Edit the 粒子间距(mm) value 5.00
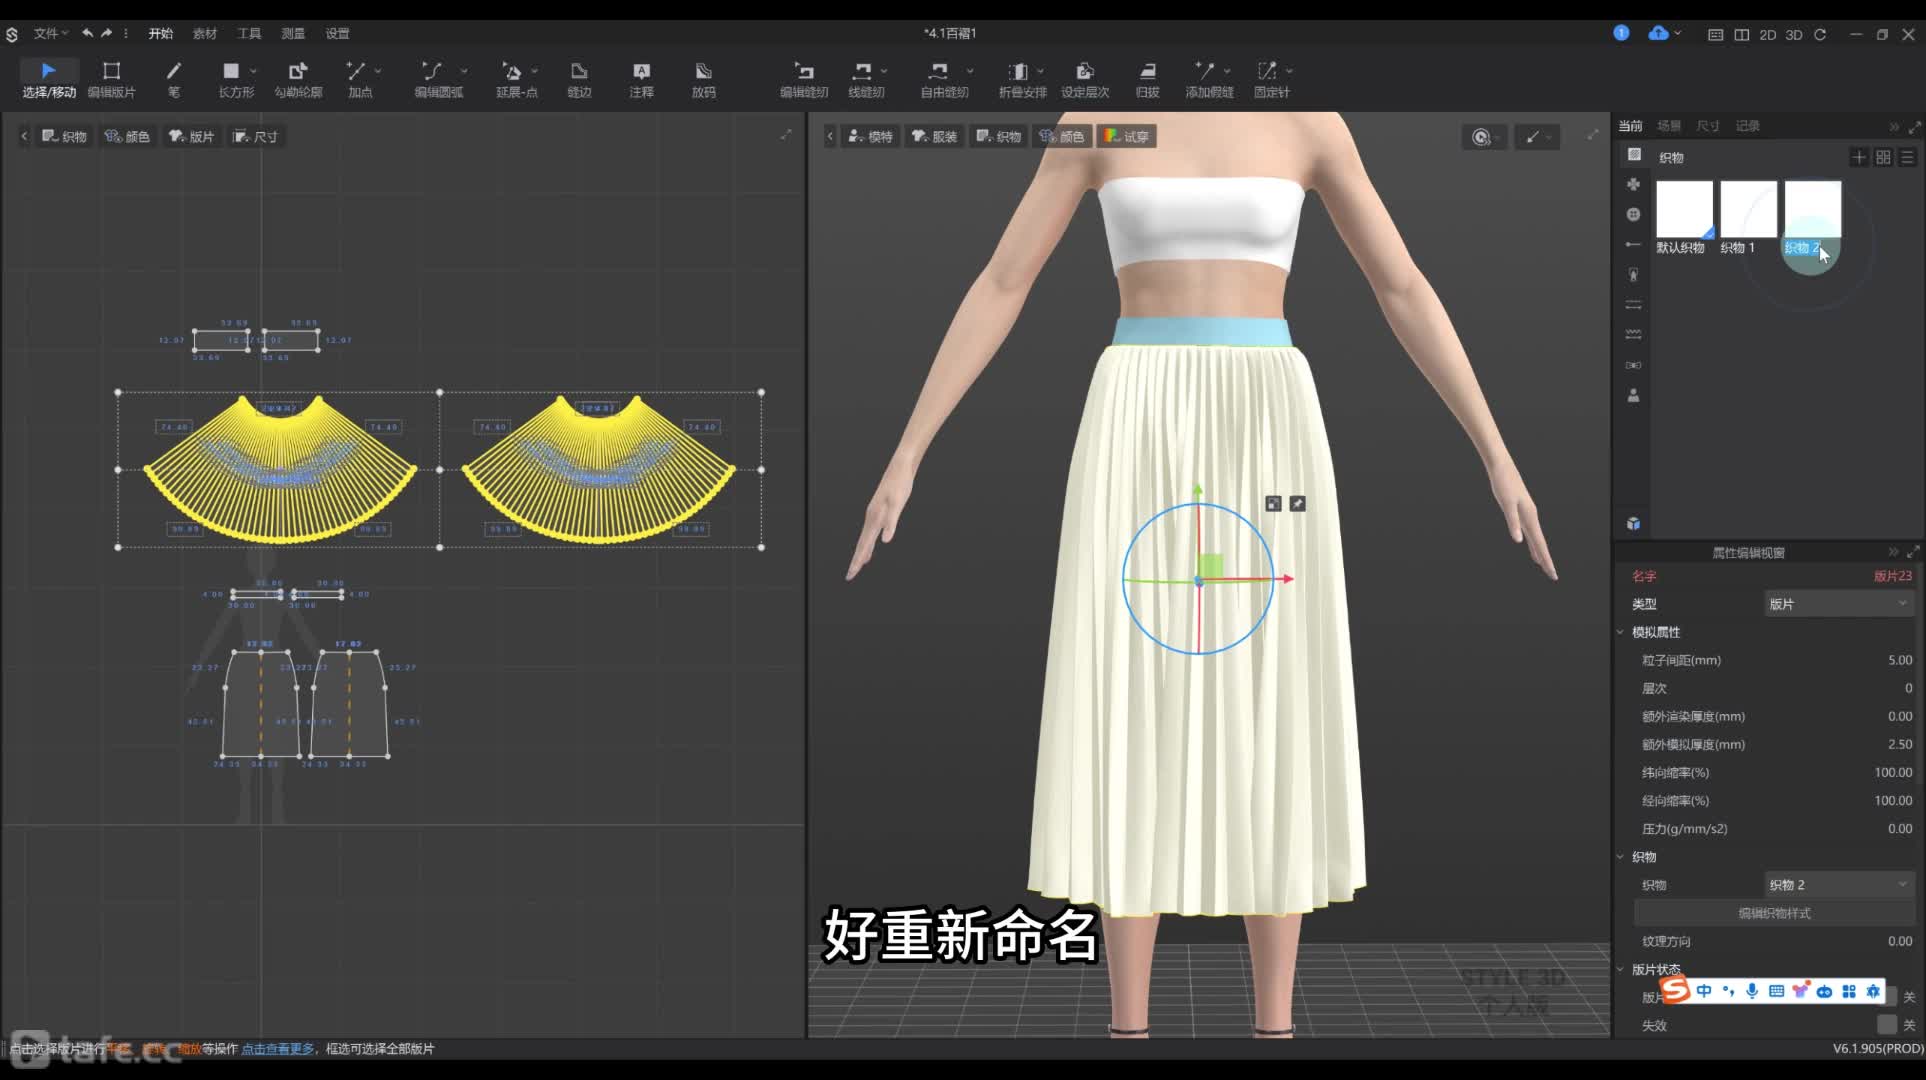Screen dimensions: 1926x1080 [x=1899, y=660]
